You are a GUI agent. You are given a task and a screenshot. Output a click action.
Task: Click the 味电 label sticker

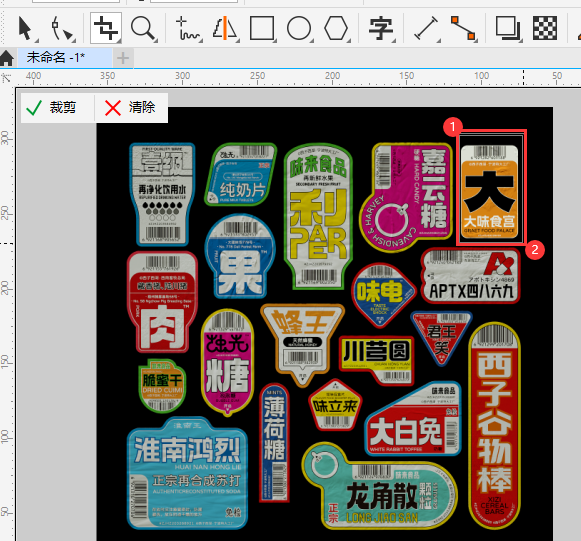384,295
